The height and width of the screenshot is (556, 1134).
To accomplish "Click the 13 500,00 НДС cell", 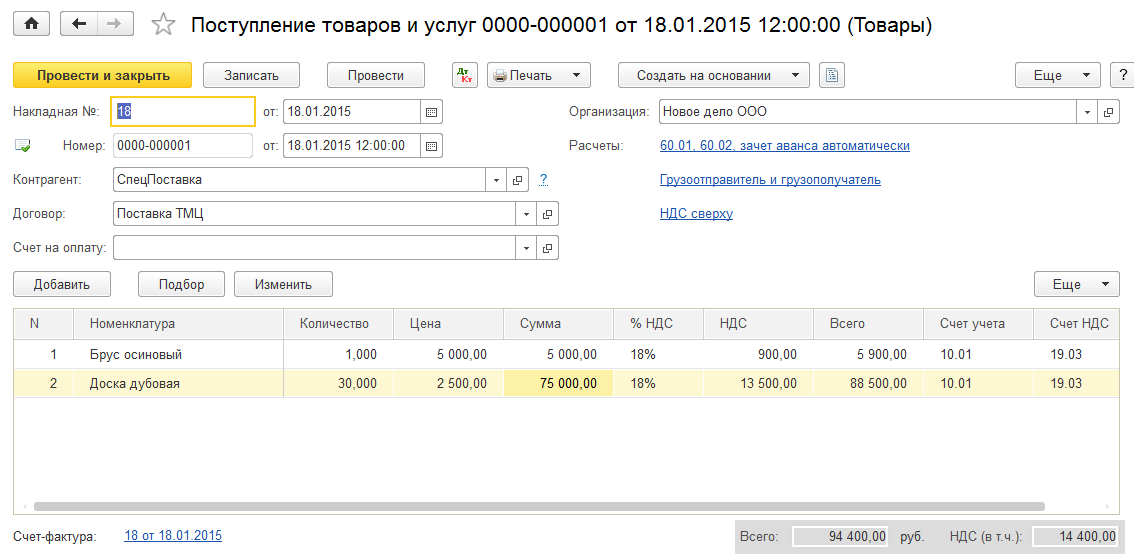I will [x=758, y=384].
